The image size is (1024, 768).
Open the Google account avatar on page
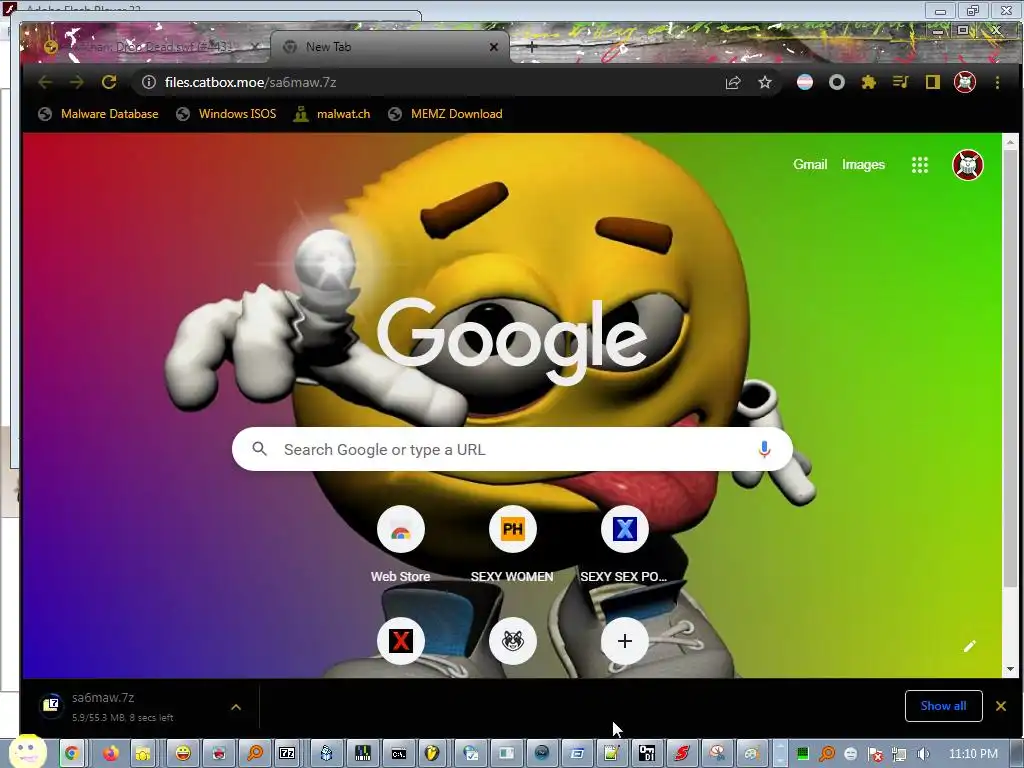click(967, 165)
